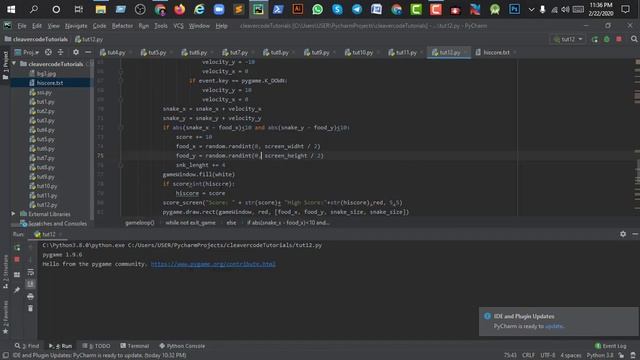Open Skype from the taskbar

coord(337,9)
